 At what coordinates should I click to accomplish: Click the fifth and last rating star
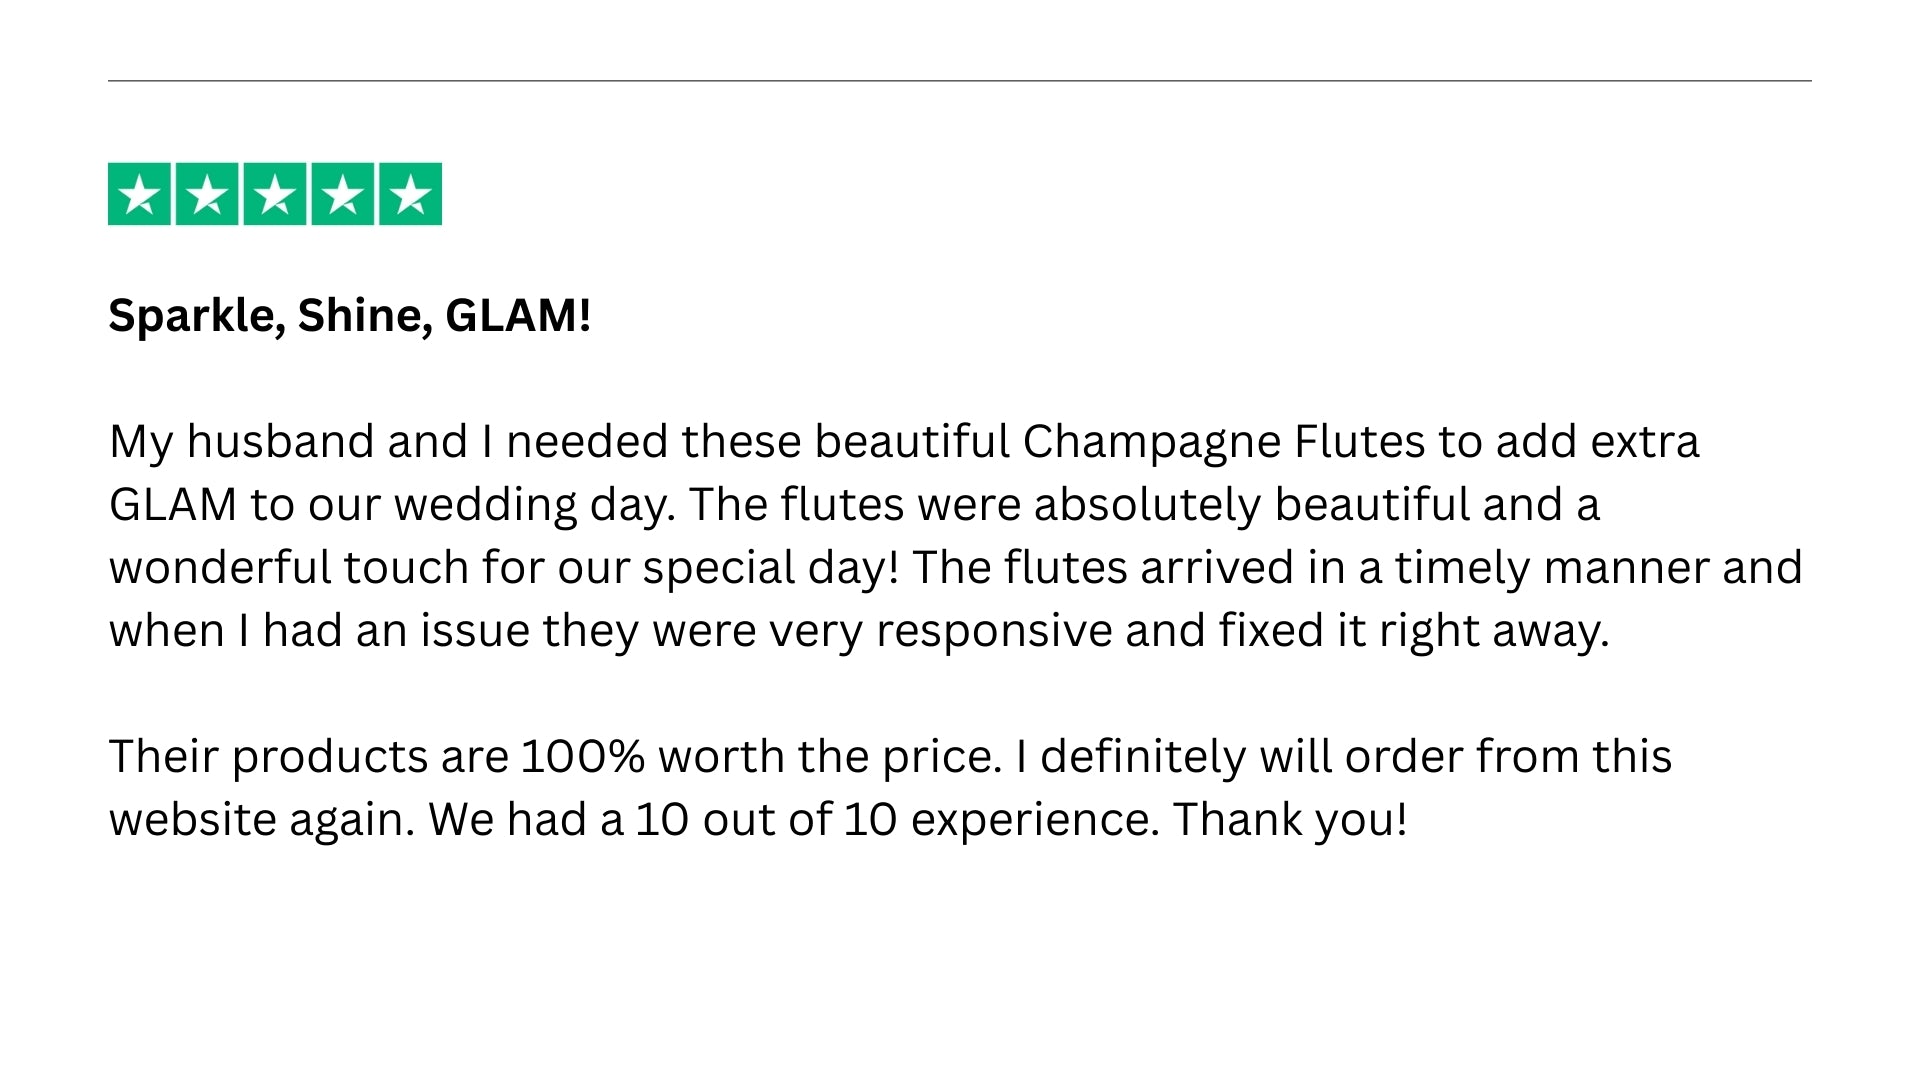coord(410,194)
